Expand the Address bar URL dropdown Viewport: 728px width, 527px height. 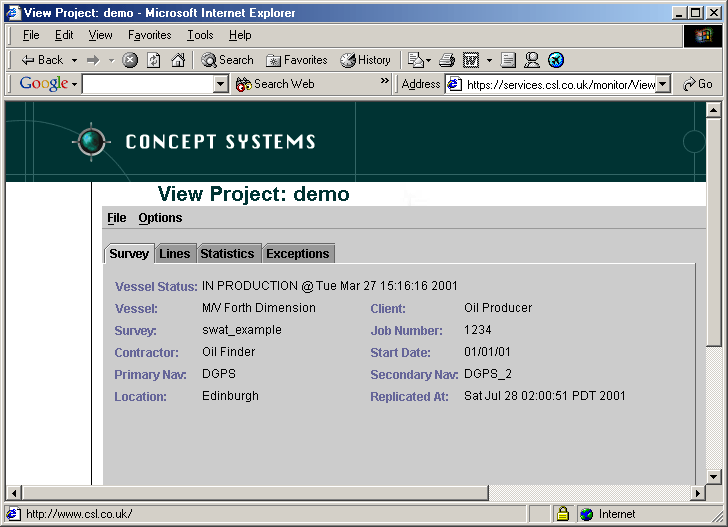click(x=662, y=85)
